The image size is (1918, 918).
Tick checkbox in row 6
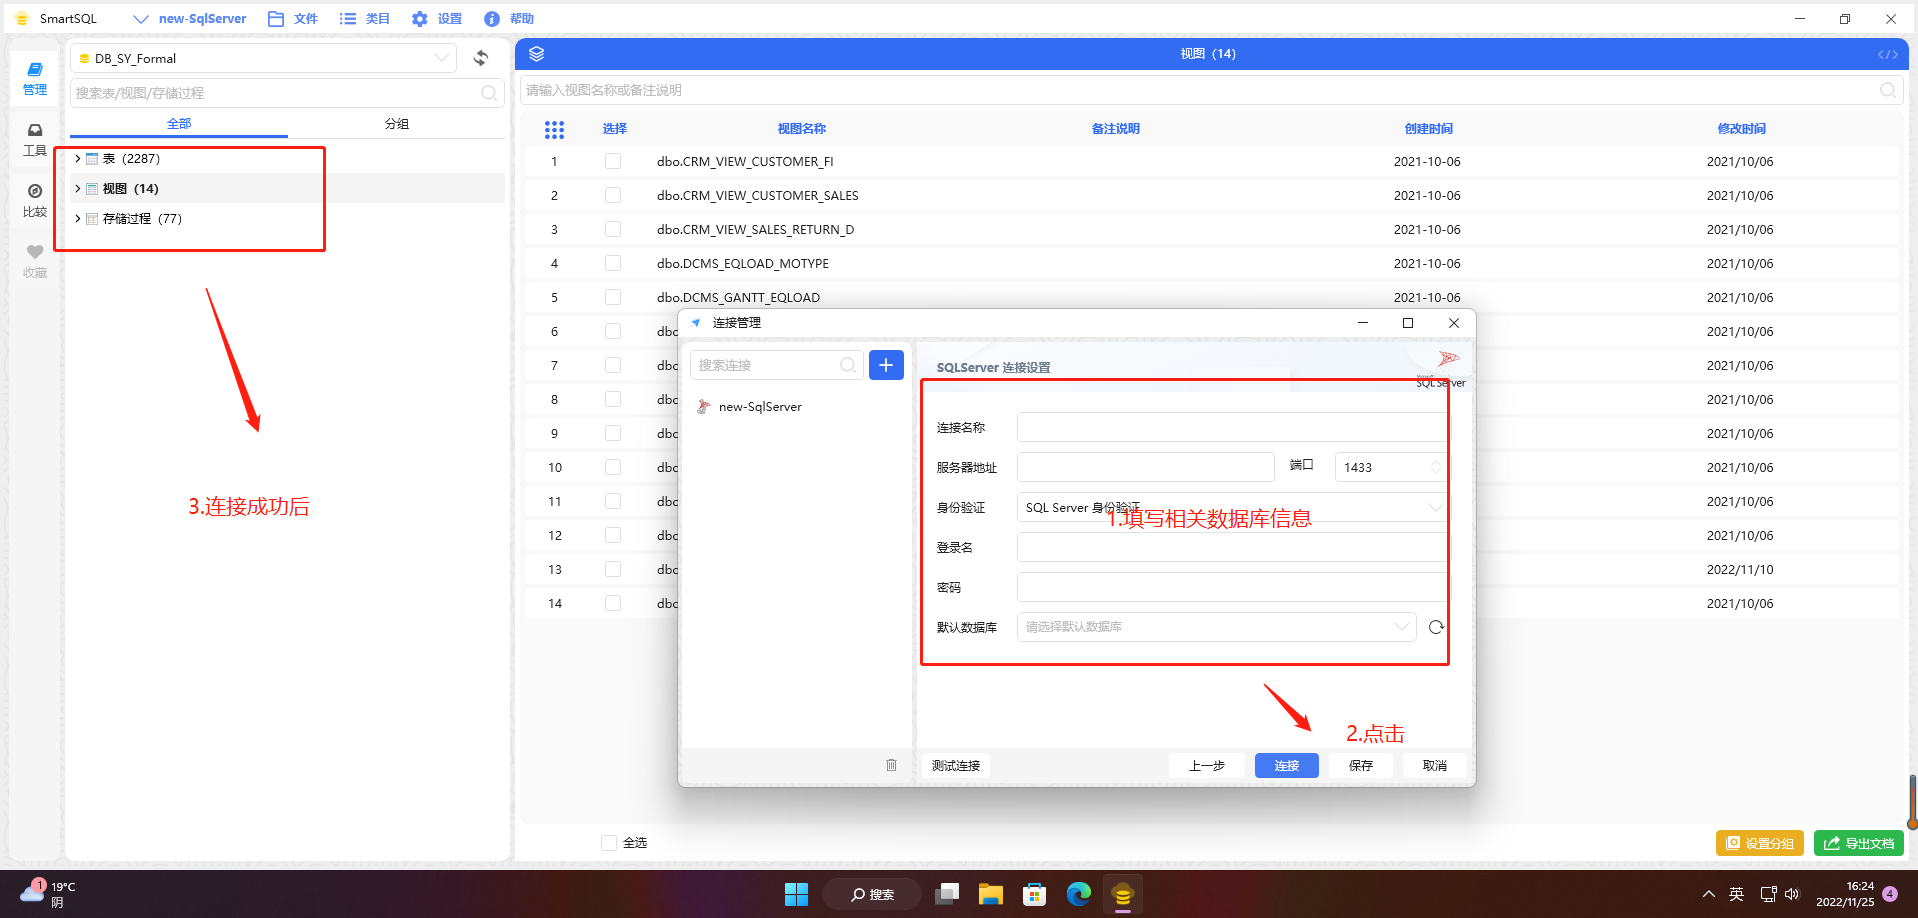tap(613, 331)
